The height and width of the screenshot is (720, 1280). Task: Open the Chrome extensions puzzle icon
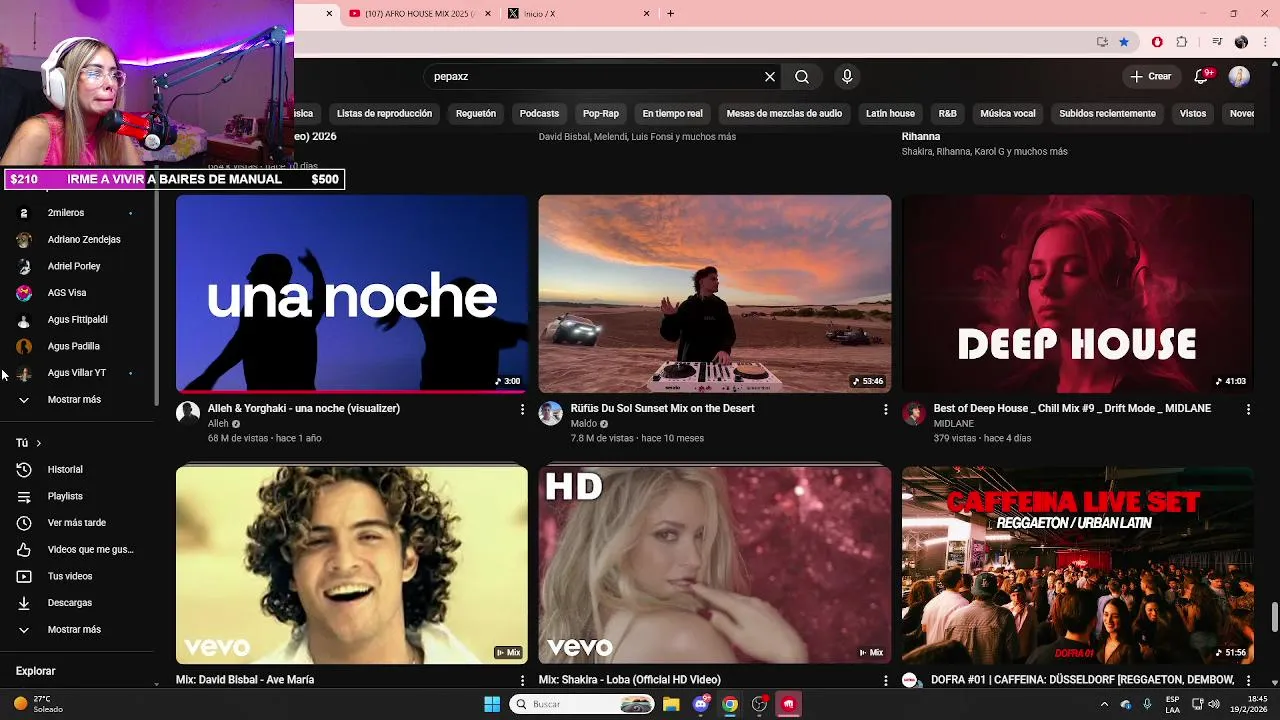[x=1182, y=42]
